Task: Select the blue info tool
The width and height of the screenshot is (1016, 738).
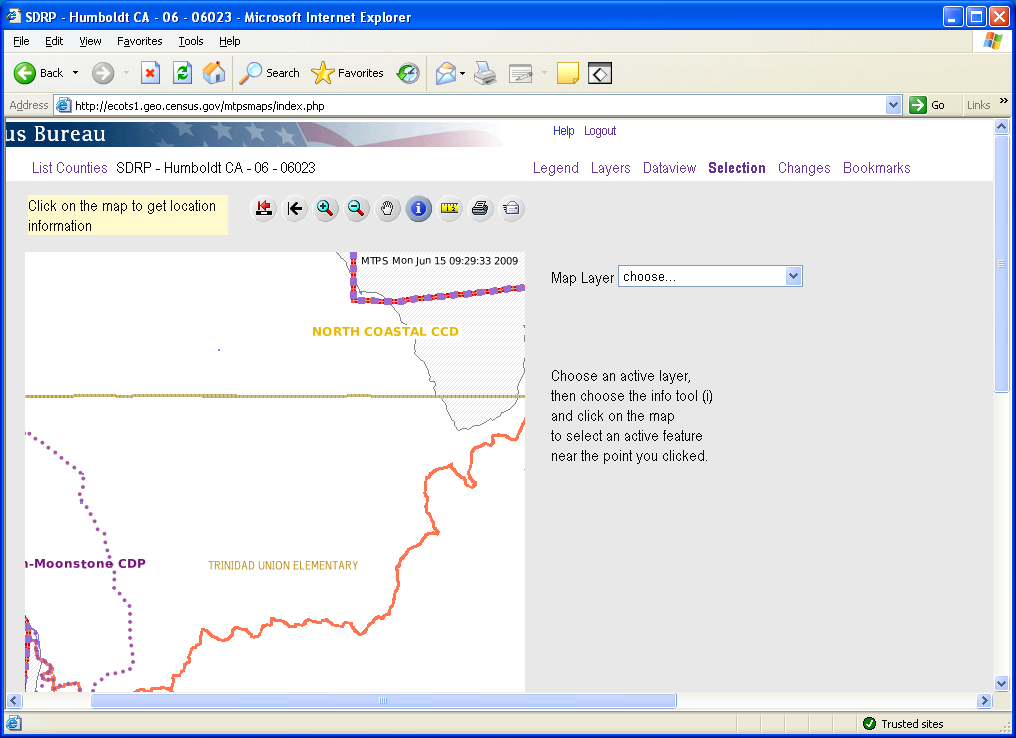Action: click(419, 209)
